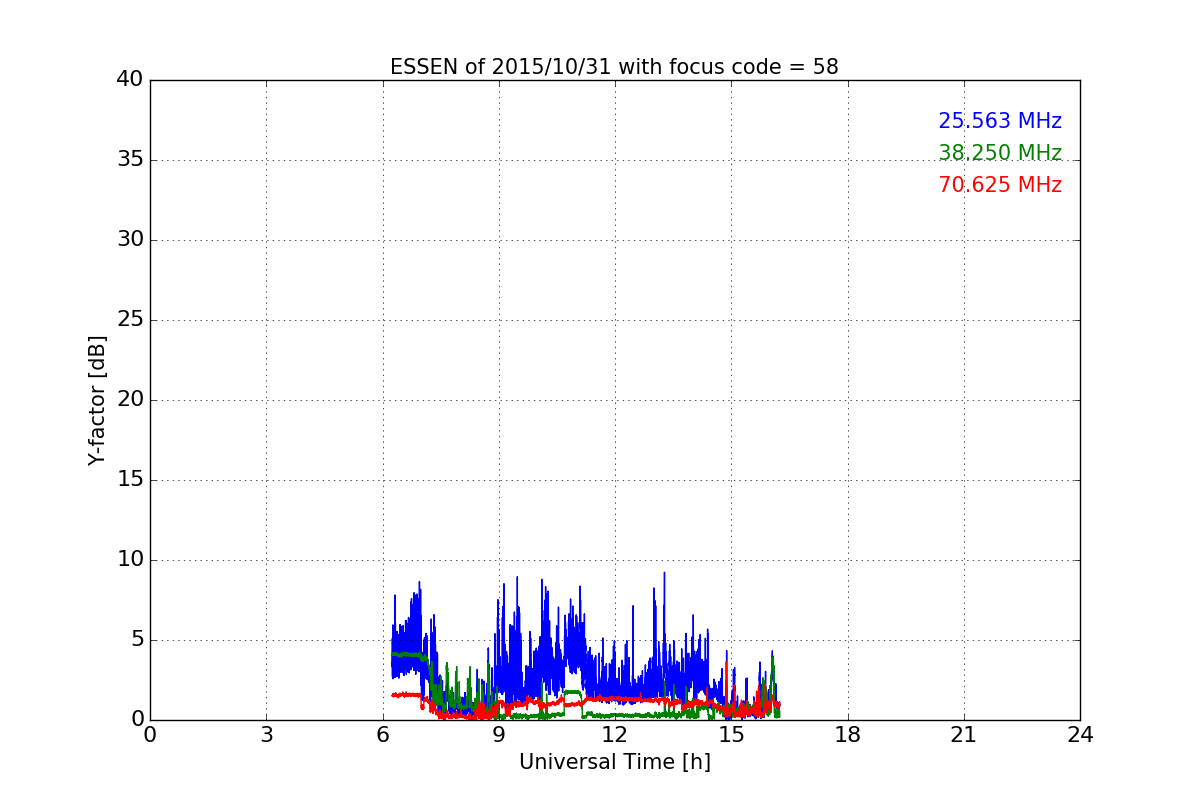Click x-axis tick value 12

coord(615,734)
